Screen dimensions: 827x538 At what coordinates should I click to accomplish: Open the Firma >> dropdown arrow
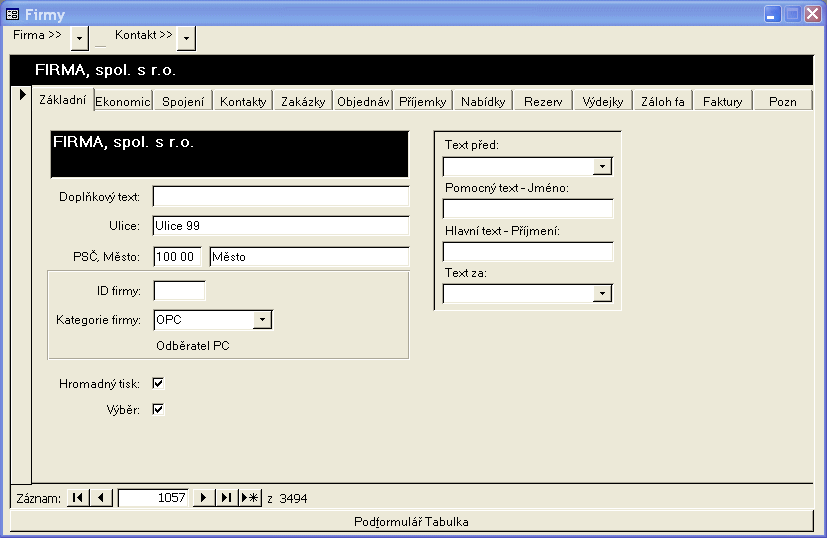point(80,37)
